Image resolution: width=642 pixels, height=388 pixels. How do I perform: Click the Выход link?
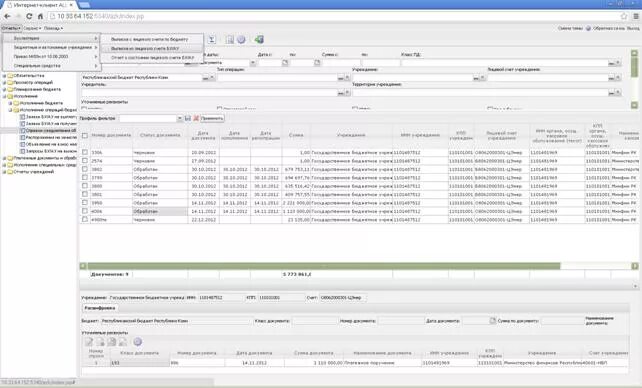pyautogui.click(x=633, y=28)
